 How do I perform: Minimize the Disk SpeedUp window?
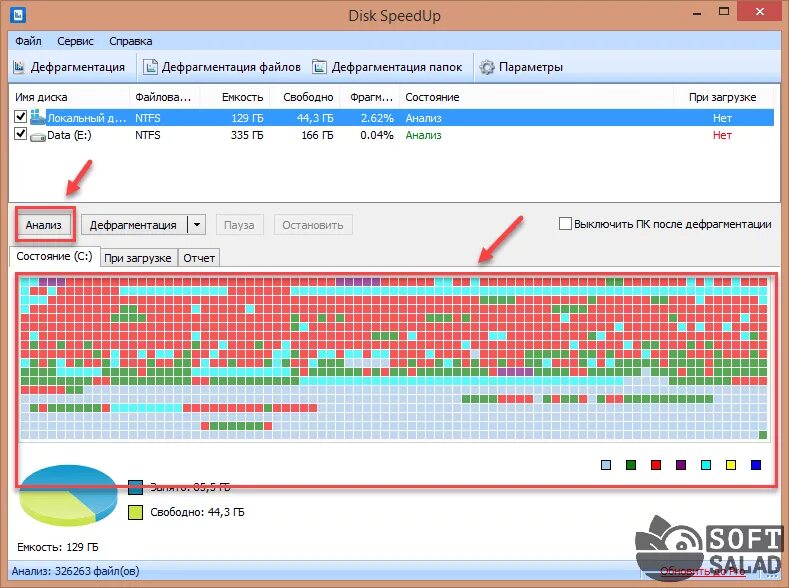[697, 13]
